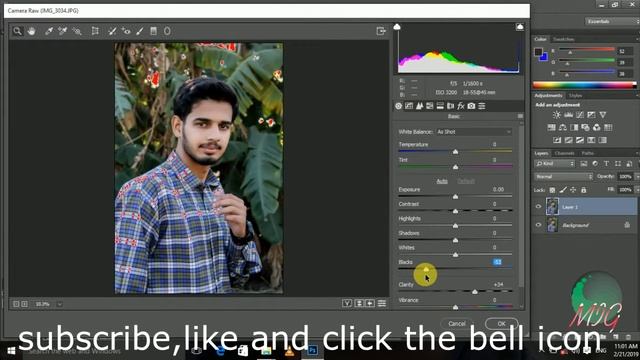The height and width of the screenshot is (360, 640).
Task: Toggle the lock all layer icon
Action: pyautogui.click(x=584, y=190)
